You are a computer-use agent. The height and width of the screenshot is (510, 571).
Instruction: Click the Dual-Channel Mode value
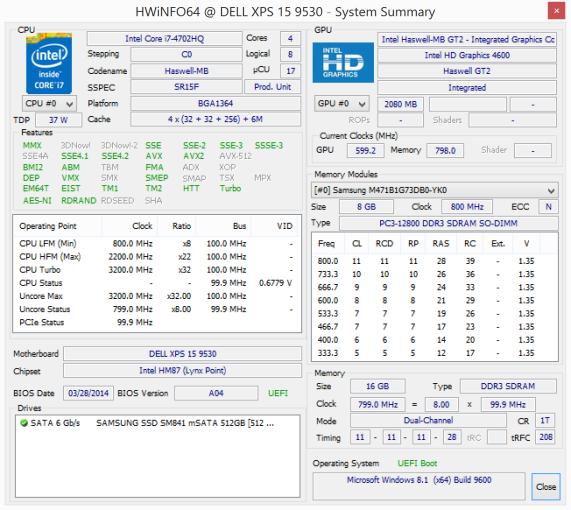[428, 420]
